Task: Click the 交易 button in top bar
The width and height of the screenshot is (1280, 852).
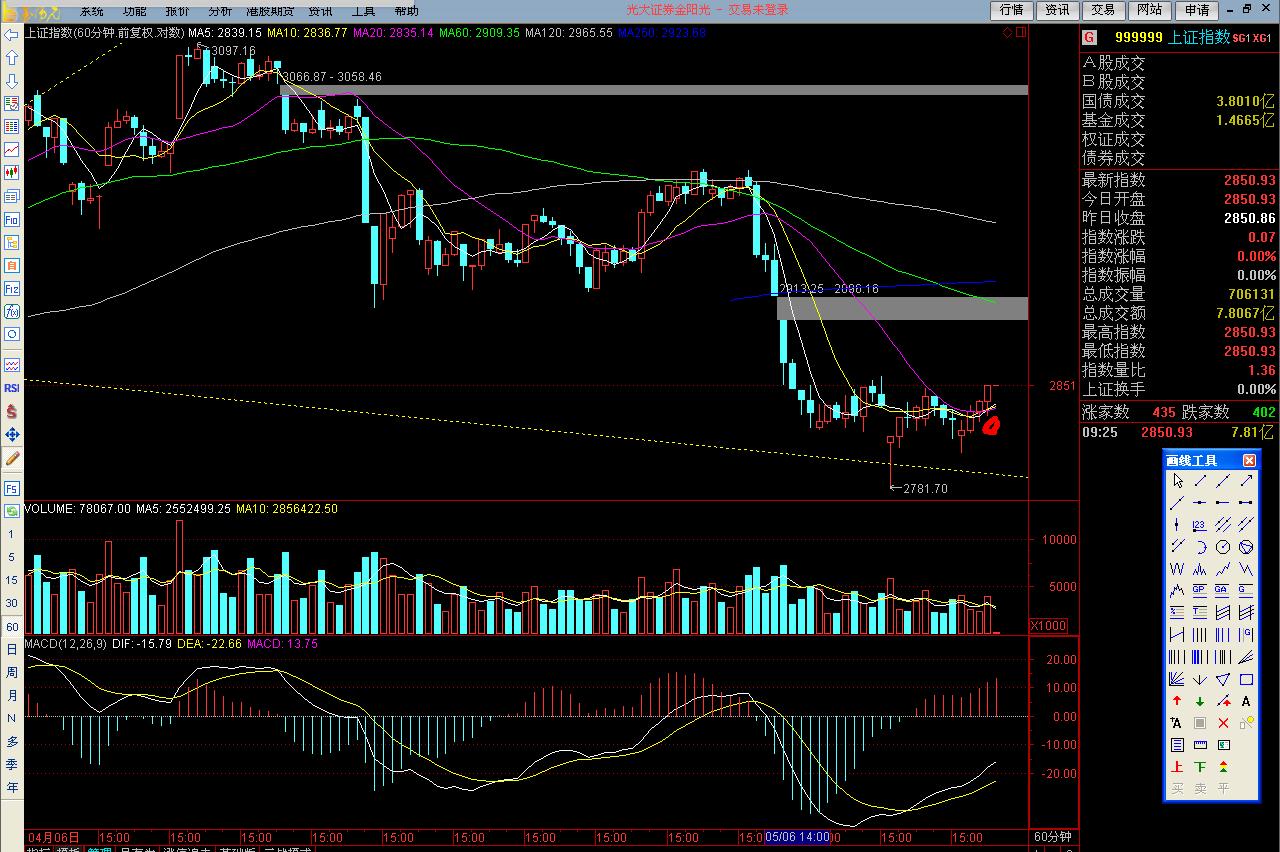Action: pyautogui.click(x=1103, y=10)
